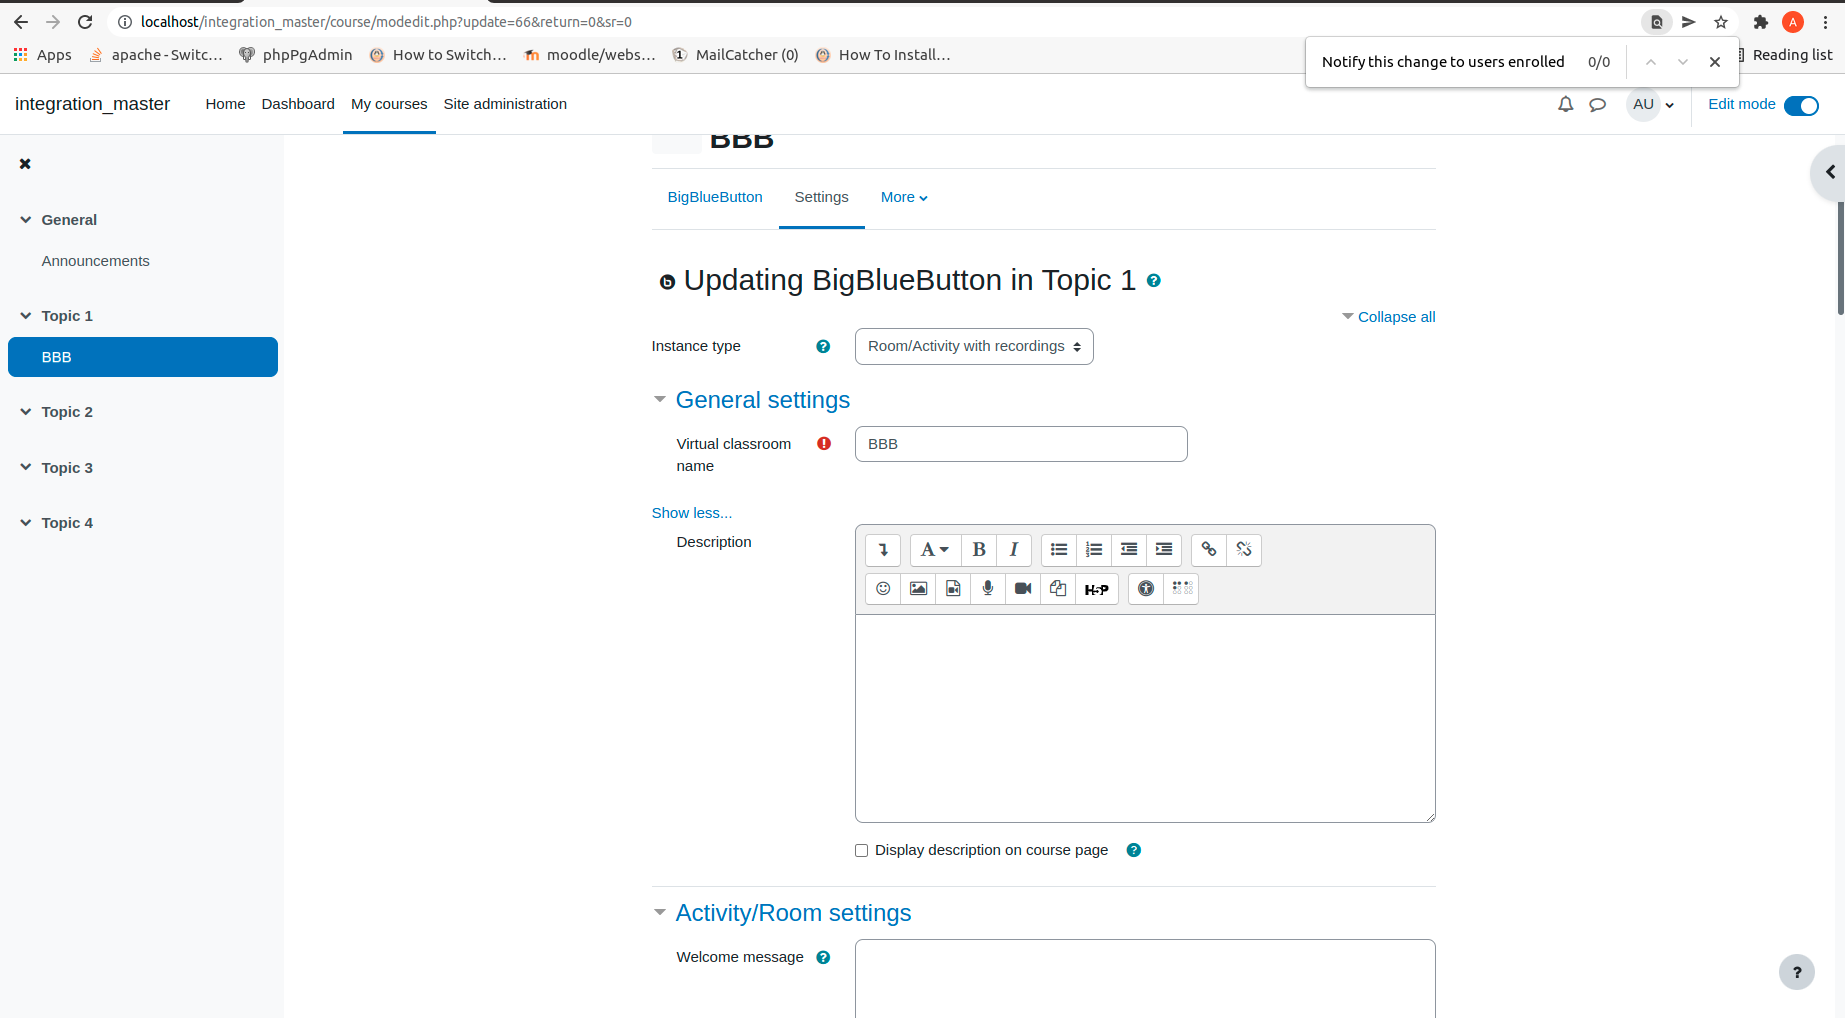Click the integration_master site name
The image size is (1845, 1018).
click(x=92, y=104)
